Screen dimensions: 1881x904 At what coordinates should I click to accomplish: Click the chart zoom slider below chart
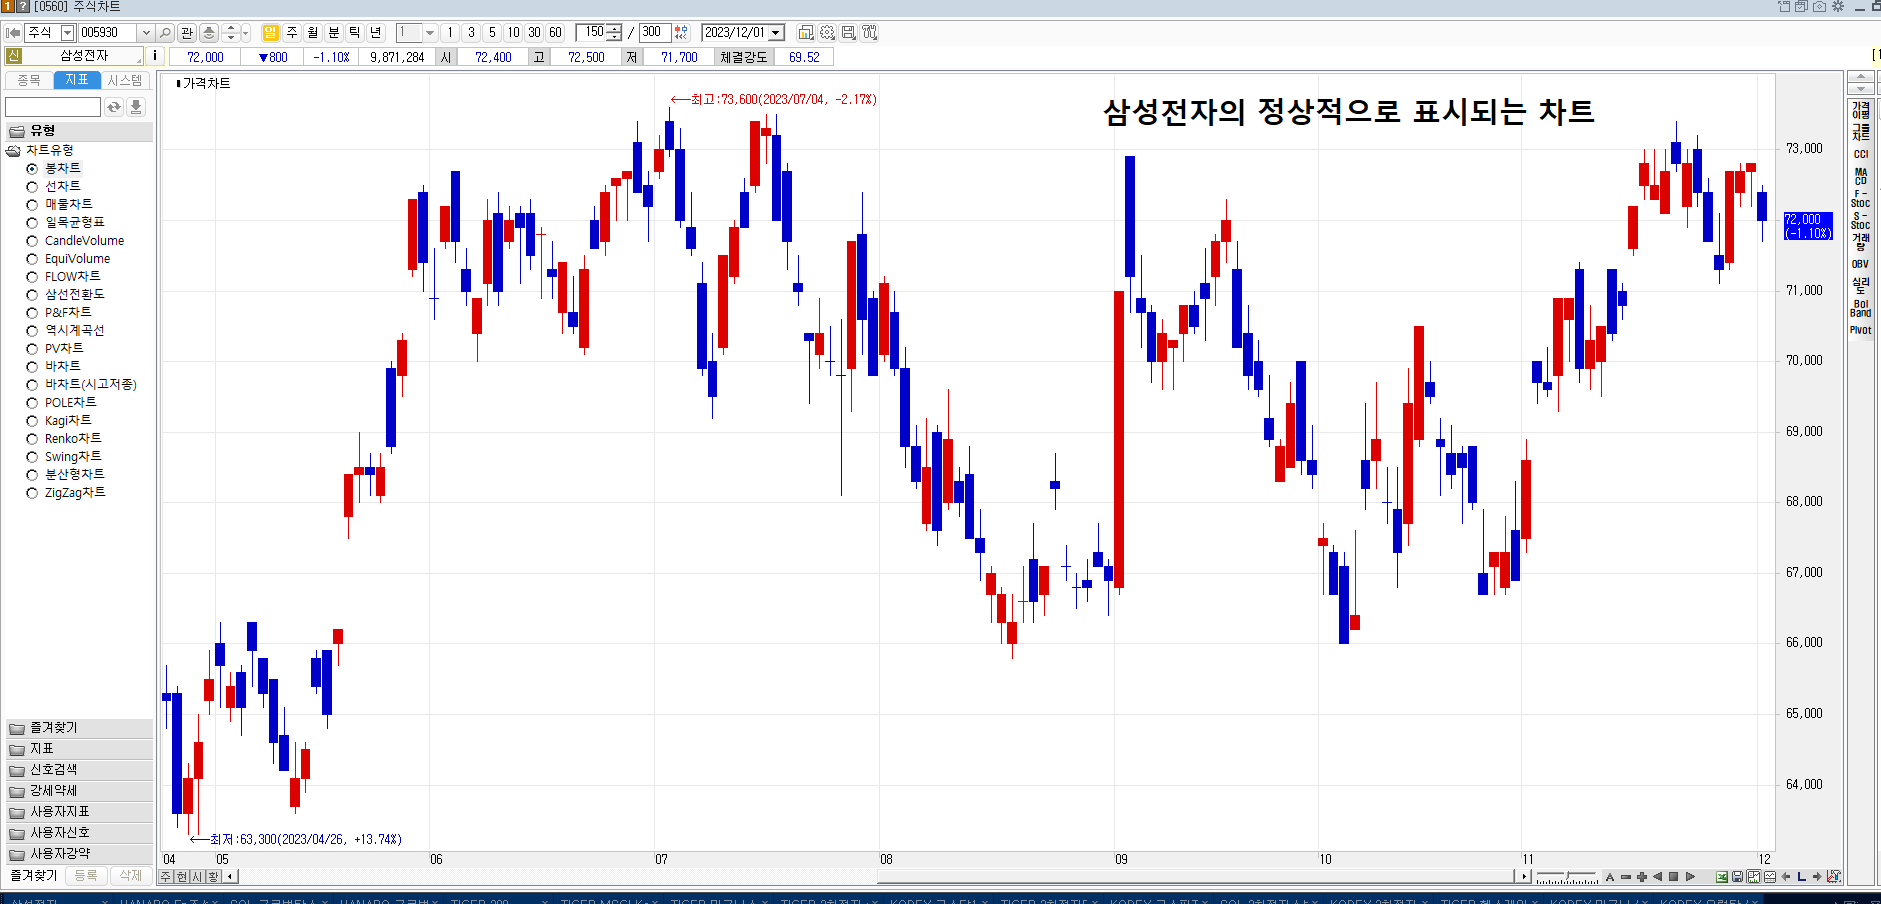click(1566, 877)
